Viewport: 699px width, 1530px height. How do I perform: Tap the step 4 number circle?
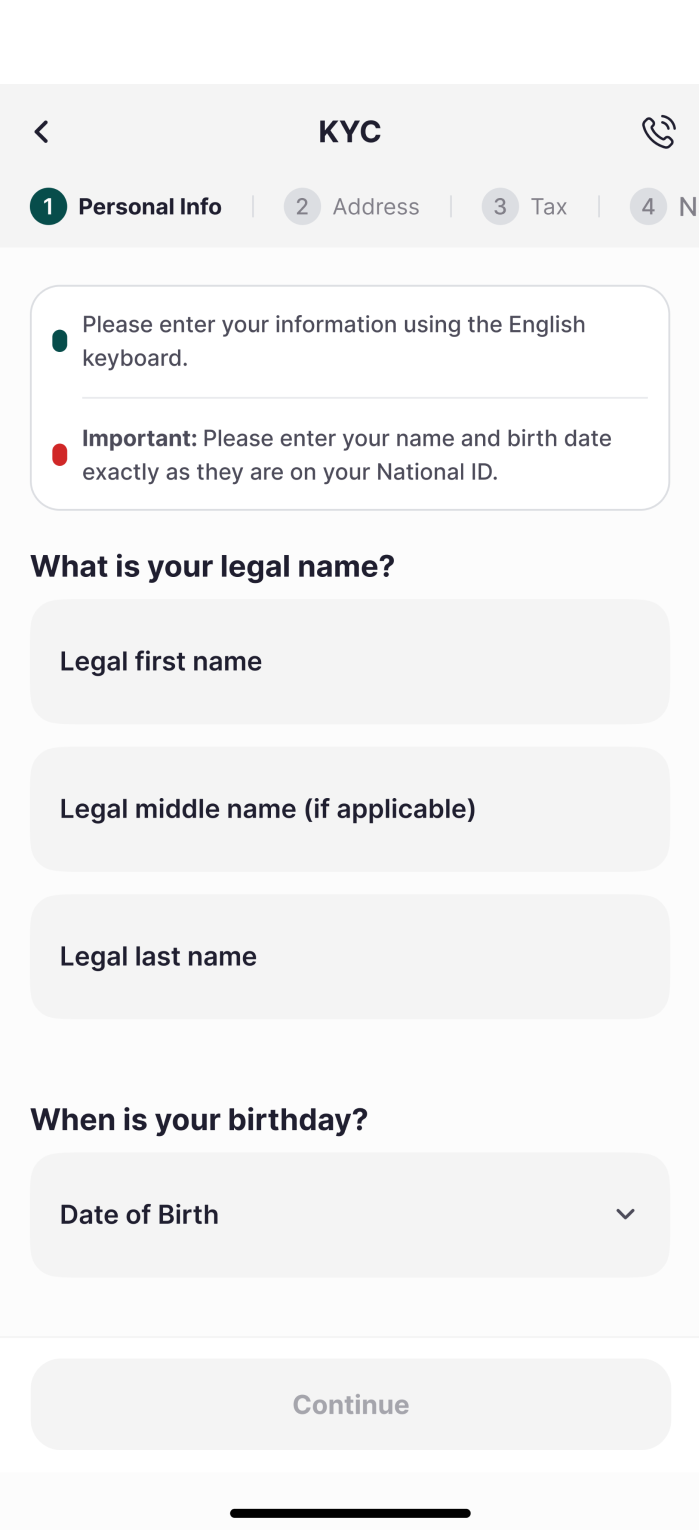[648, 207]
